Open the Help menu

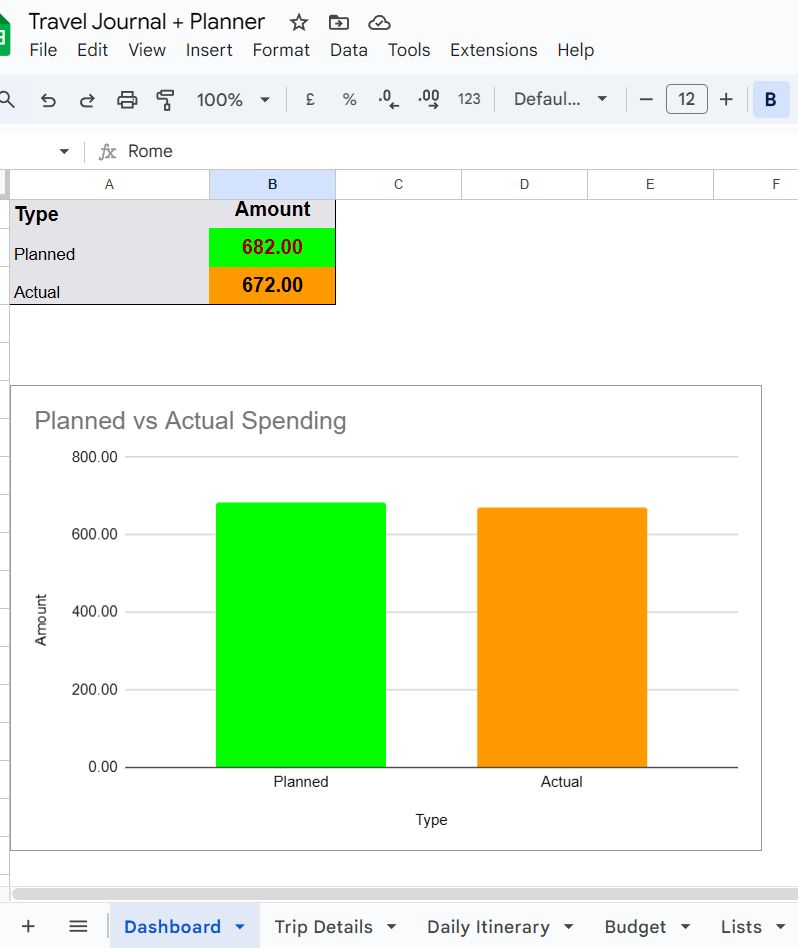point(575,50)
